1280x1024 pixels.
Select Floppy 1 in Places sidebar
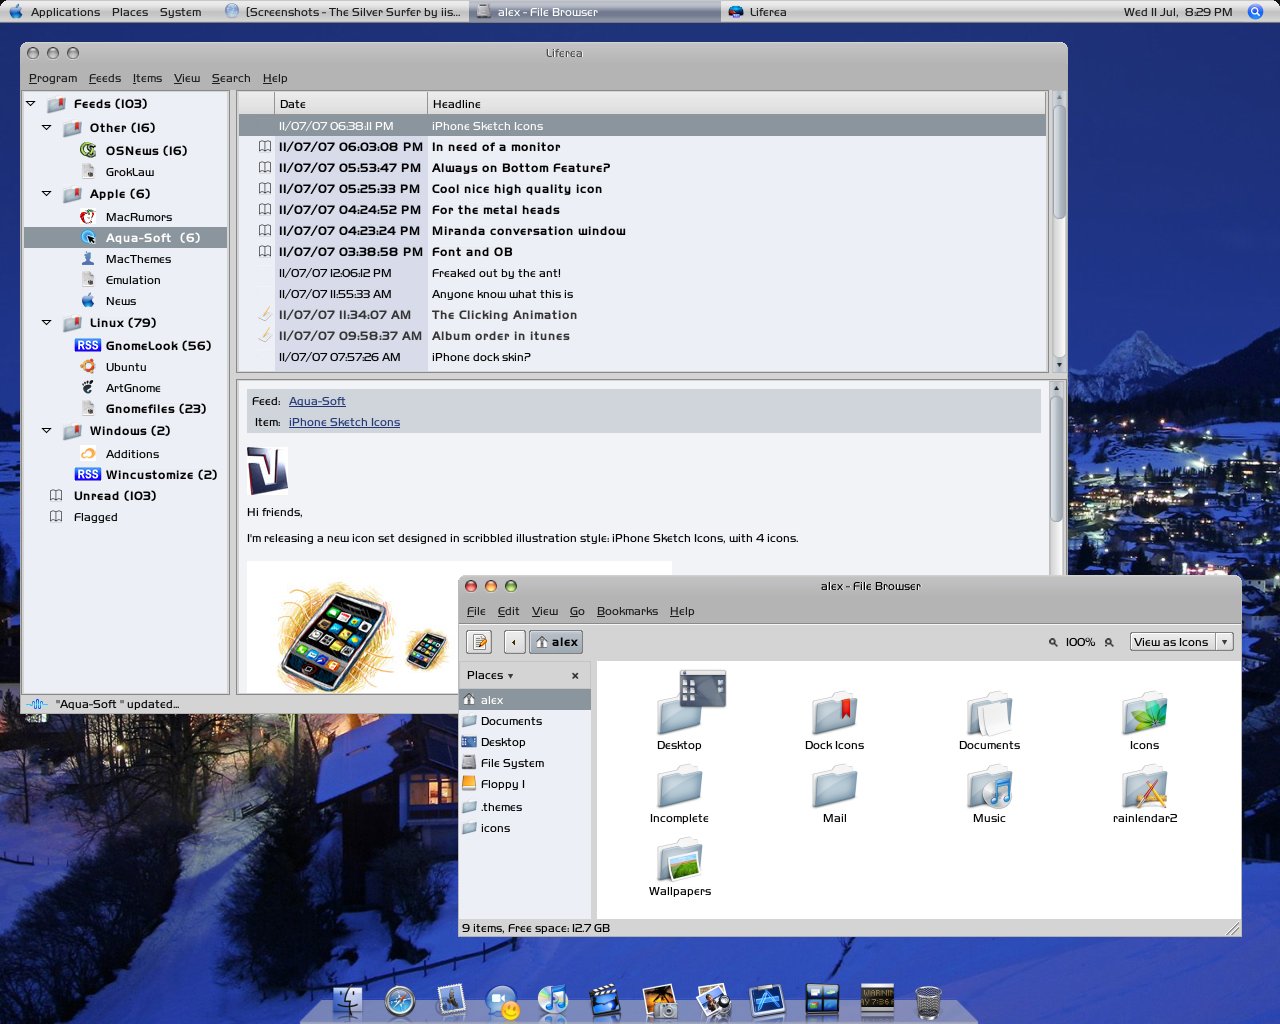pyautogui.click(x=525, y=784)
